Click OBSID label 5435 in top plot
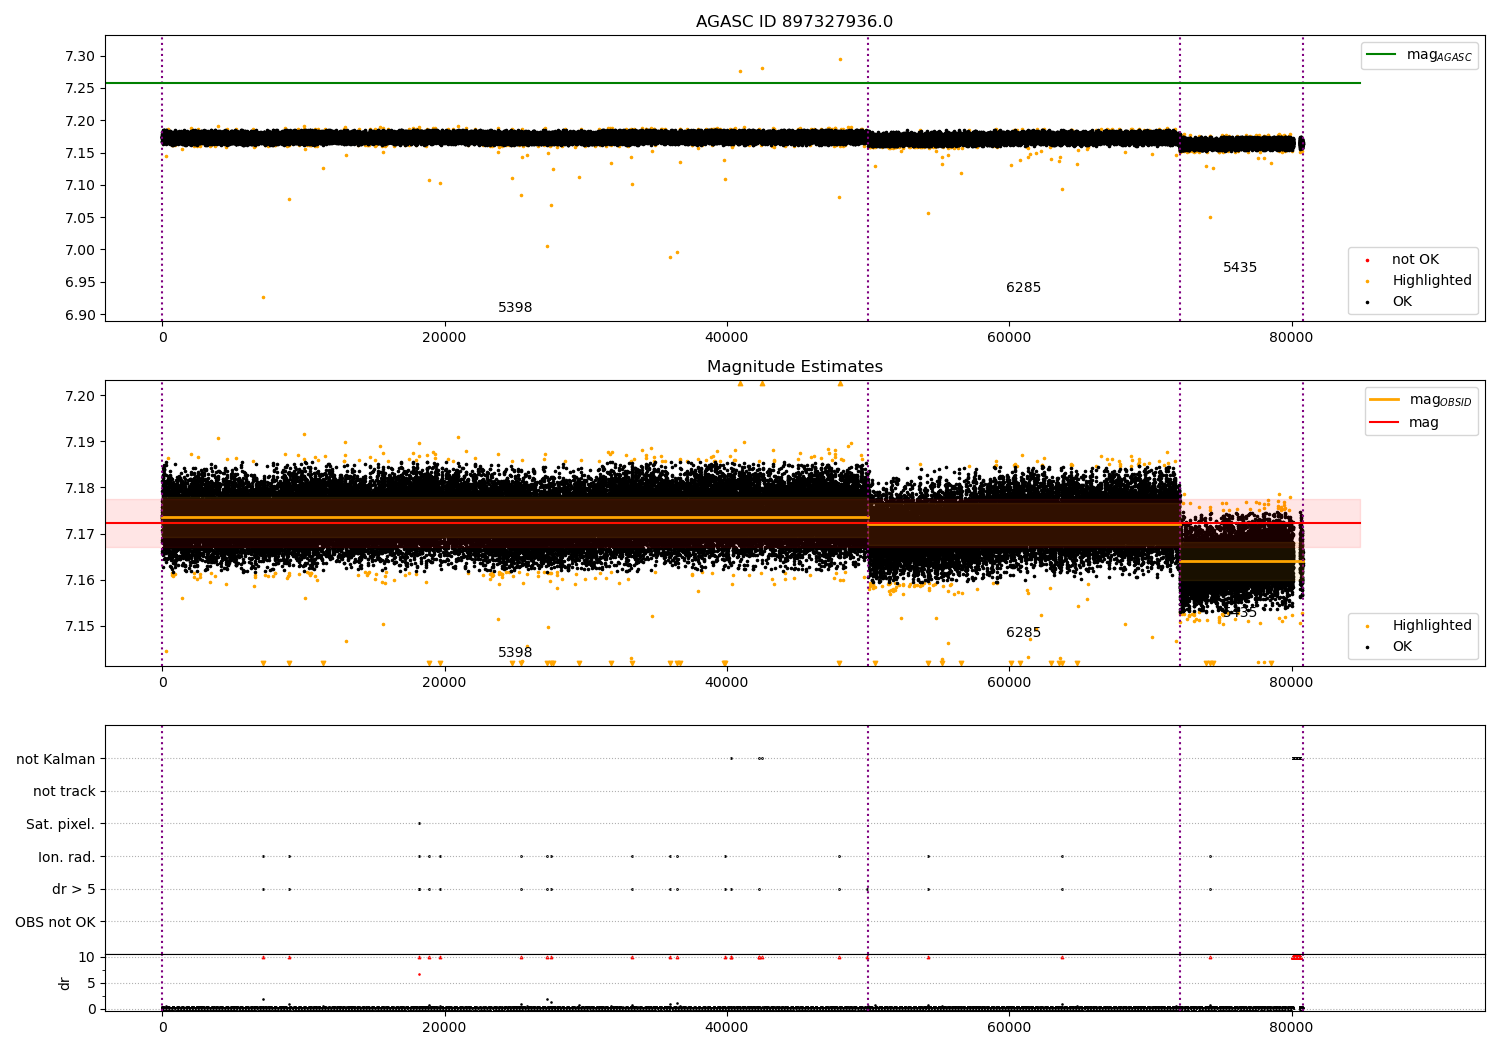Screen dimensions: 1500x1050 [1240, 268]
